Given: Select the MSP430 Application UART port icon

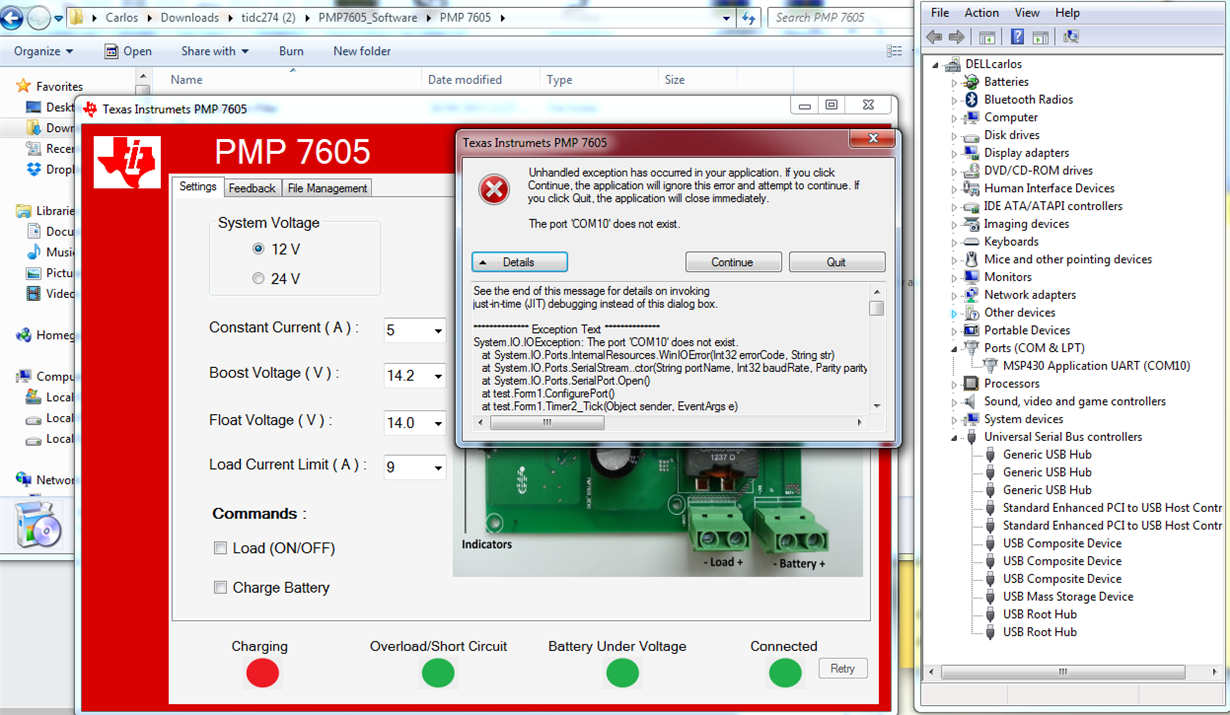Looking at the screenshot, I should 990,366.
